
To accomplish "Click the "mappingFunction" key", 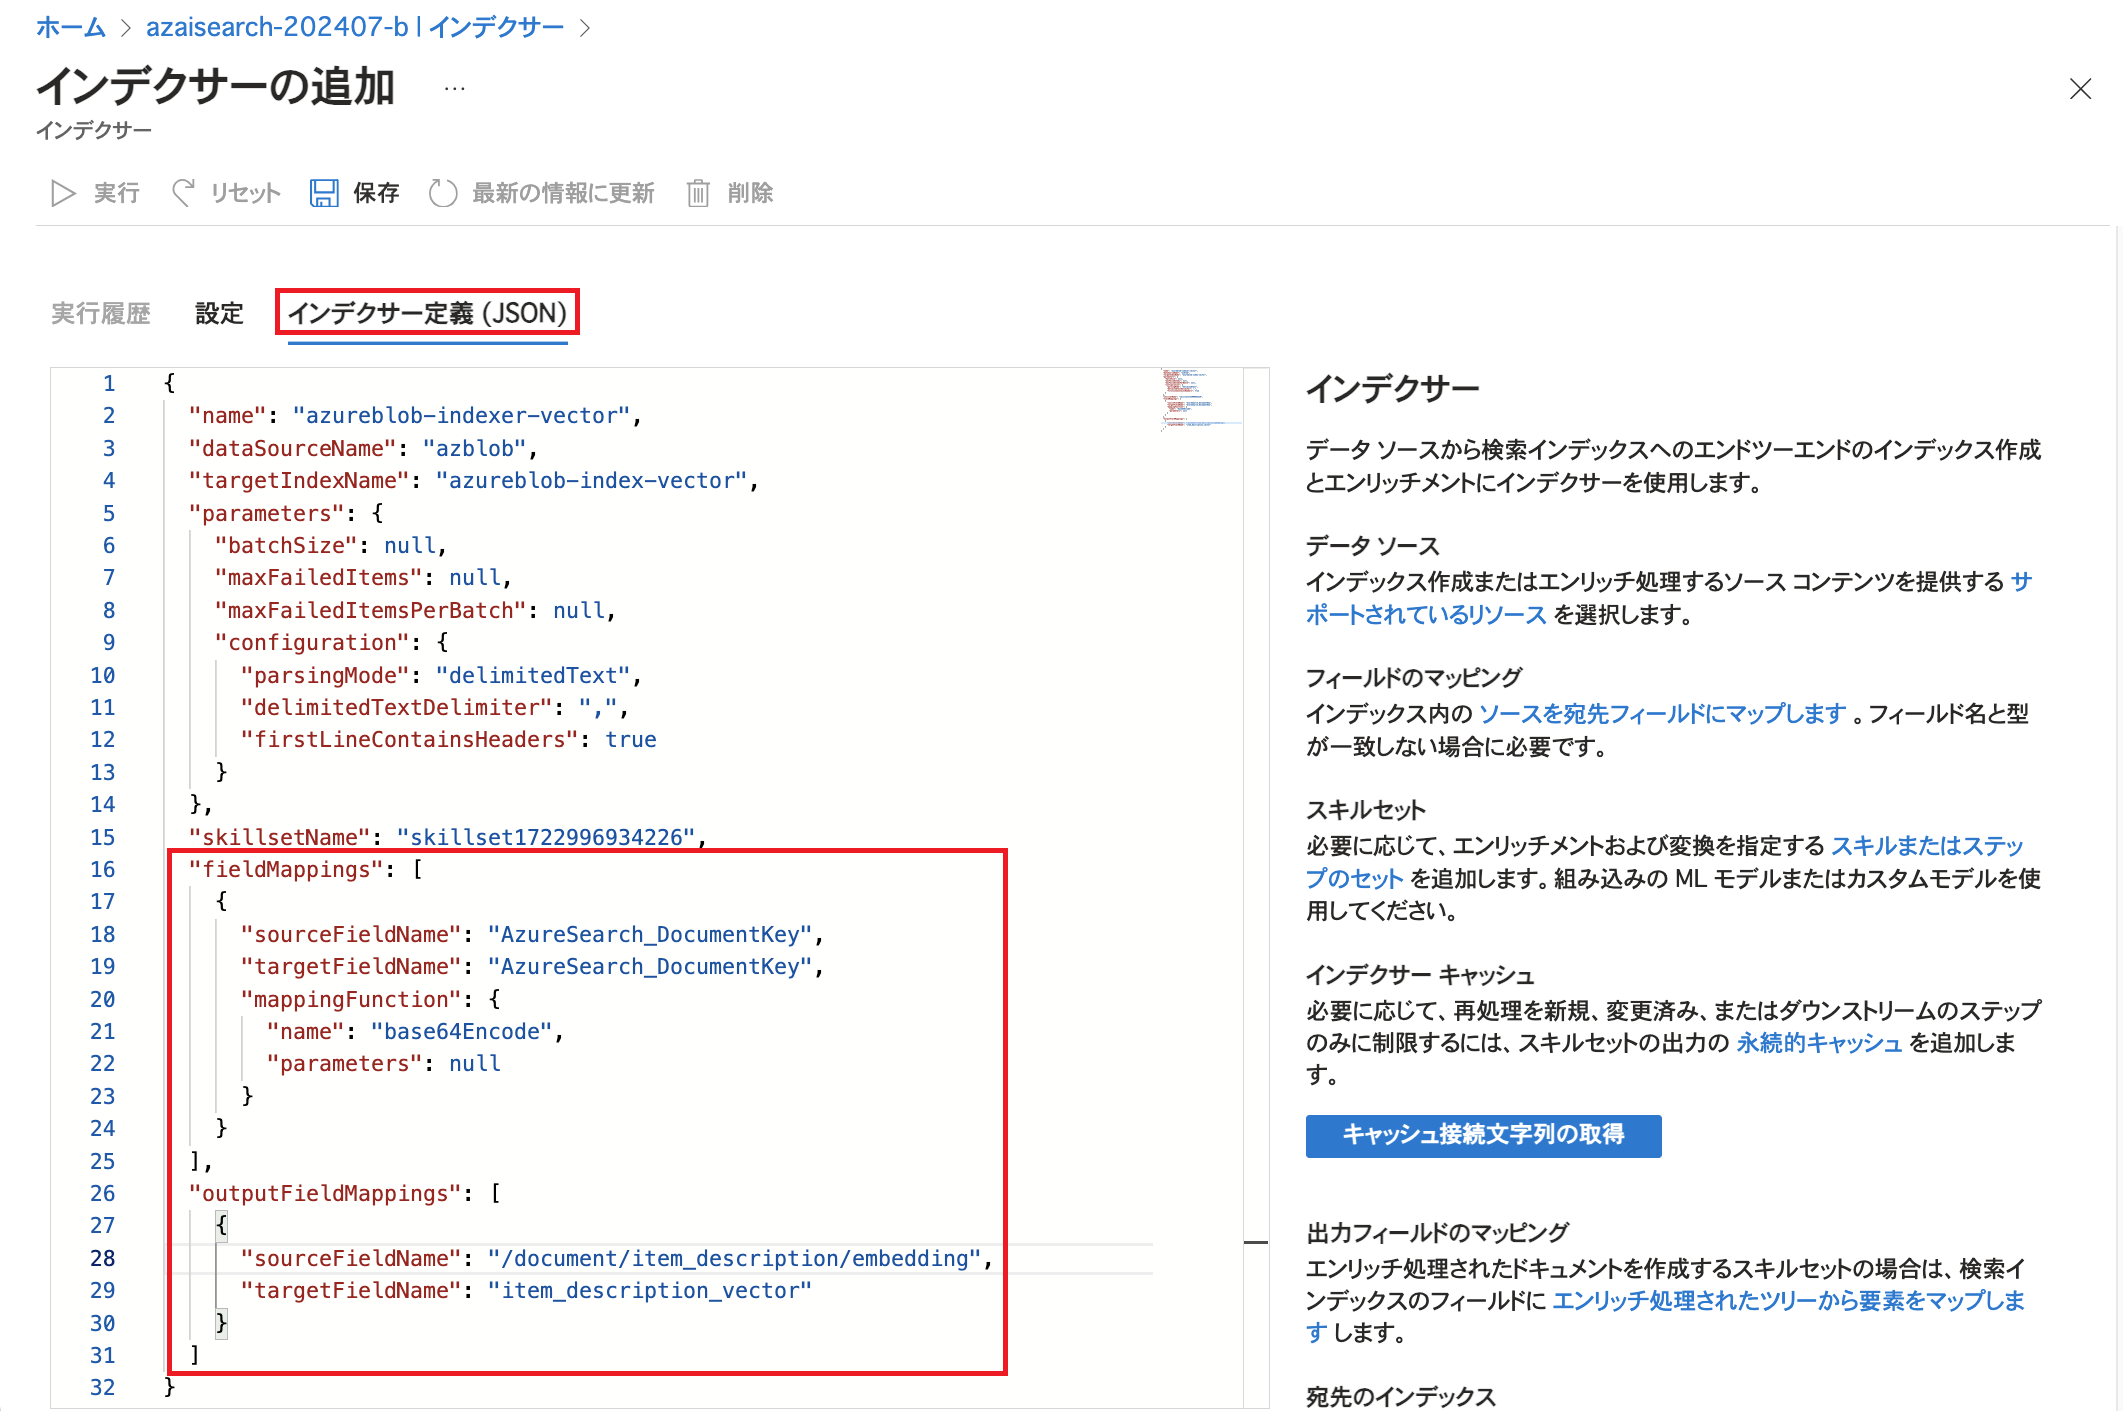I will [351, 1000].
